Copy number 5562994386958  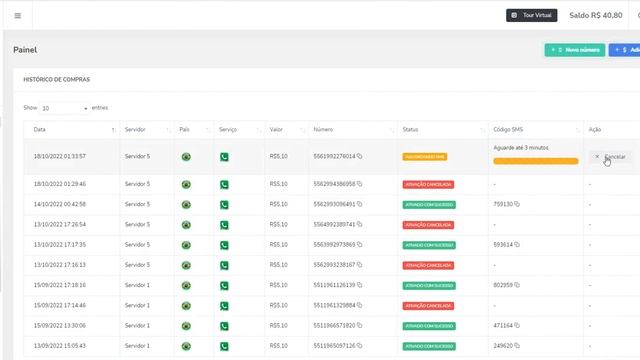(x=360, y=184)
